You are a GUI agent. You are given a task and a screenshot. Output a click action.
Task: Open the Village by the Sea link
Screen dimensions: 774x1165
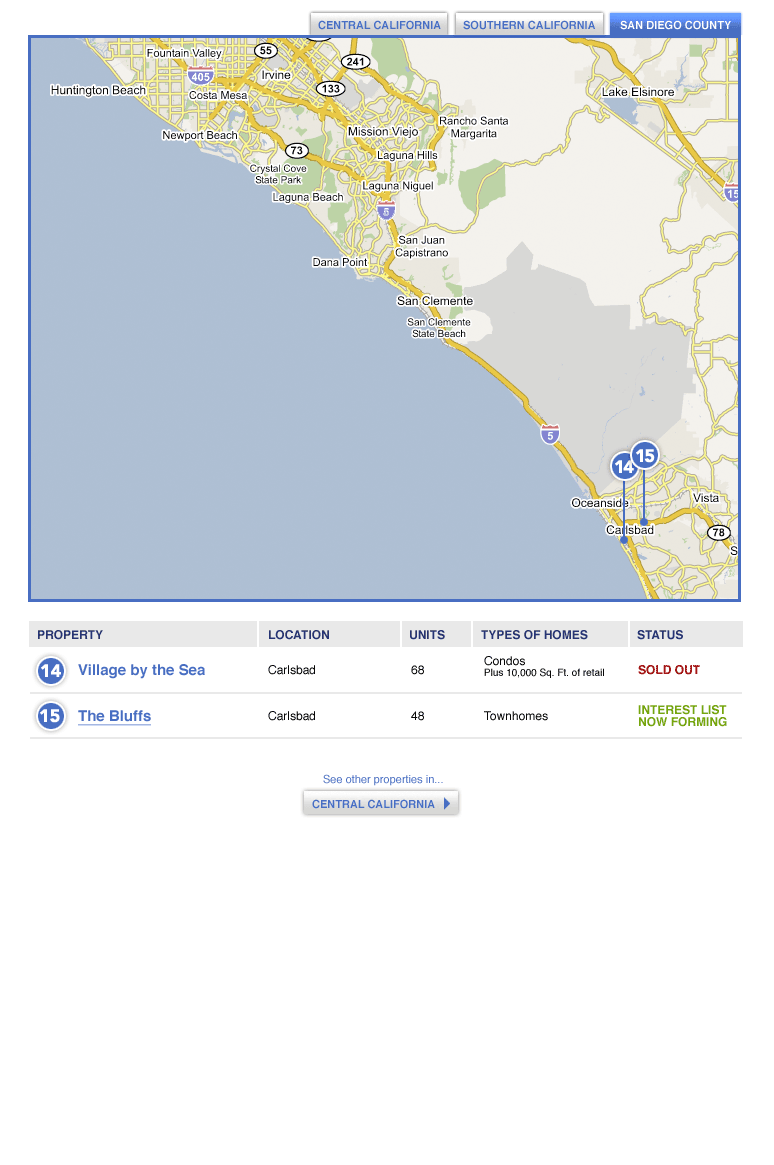point(141,670)
